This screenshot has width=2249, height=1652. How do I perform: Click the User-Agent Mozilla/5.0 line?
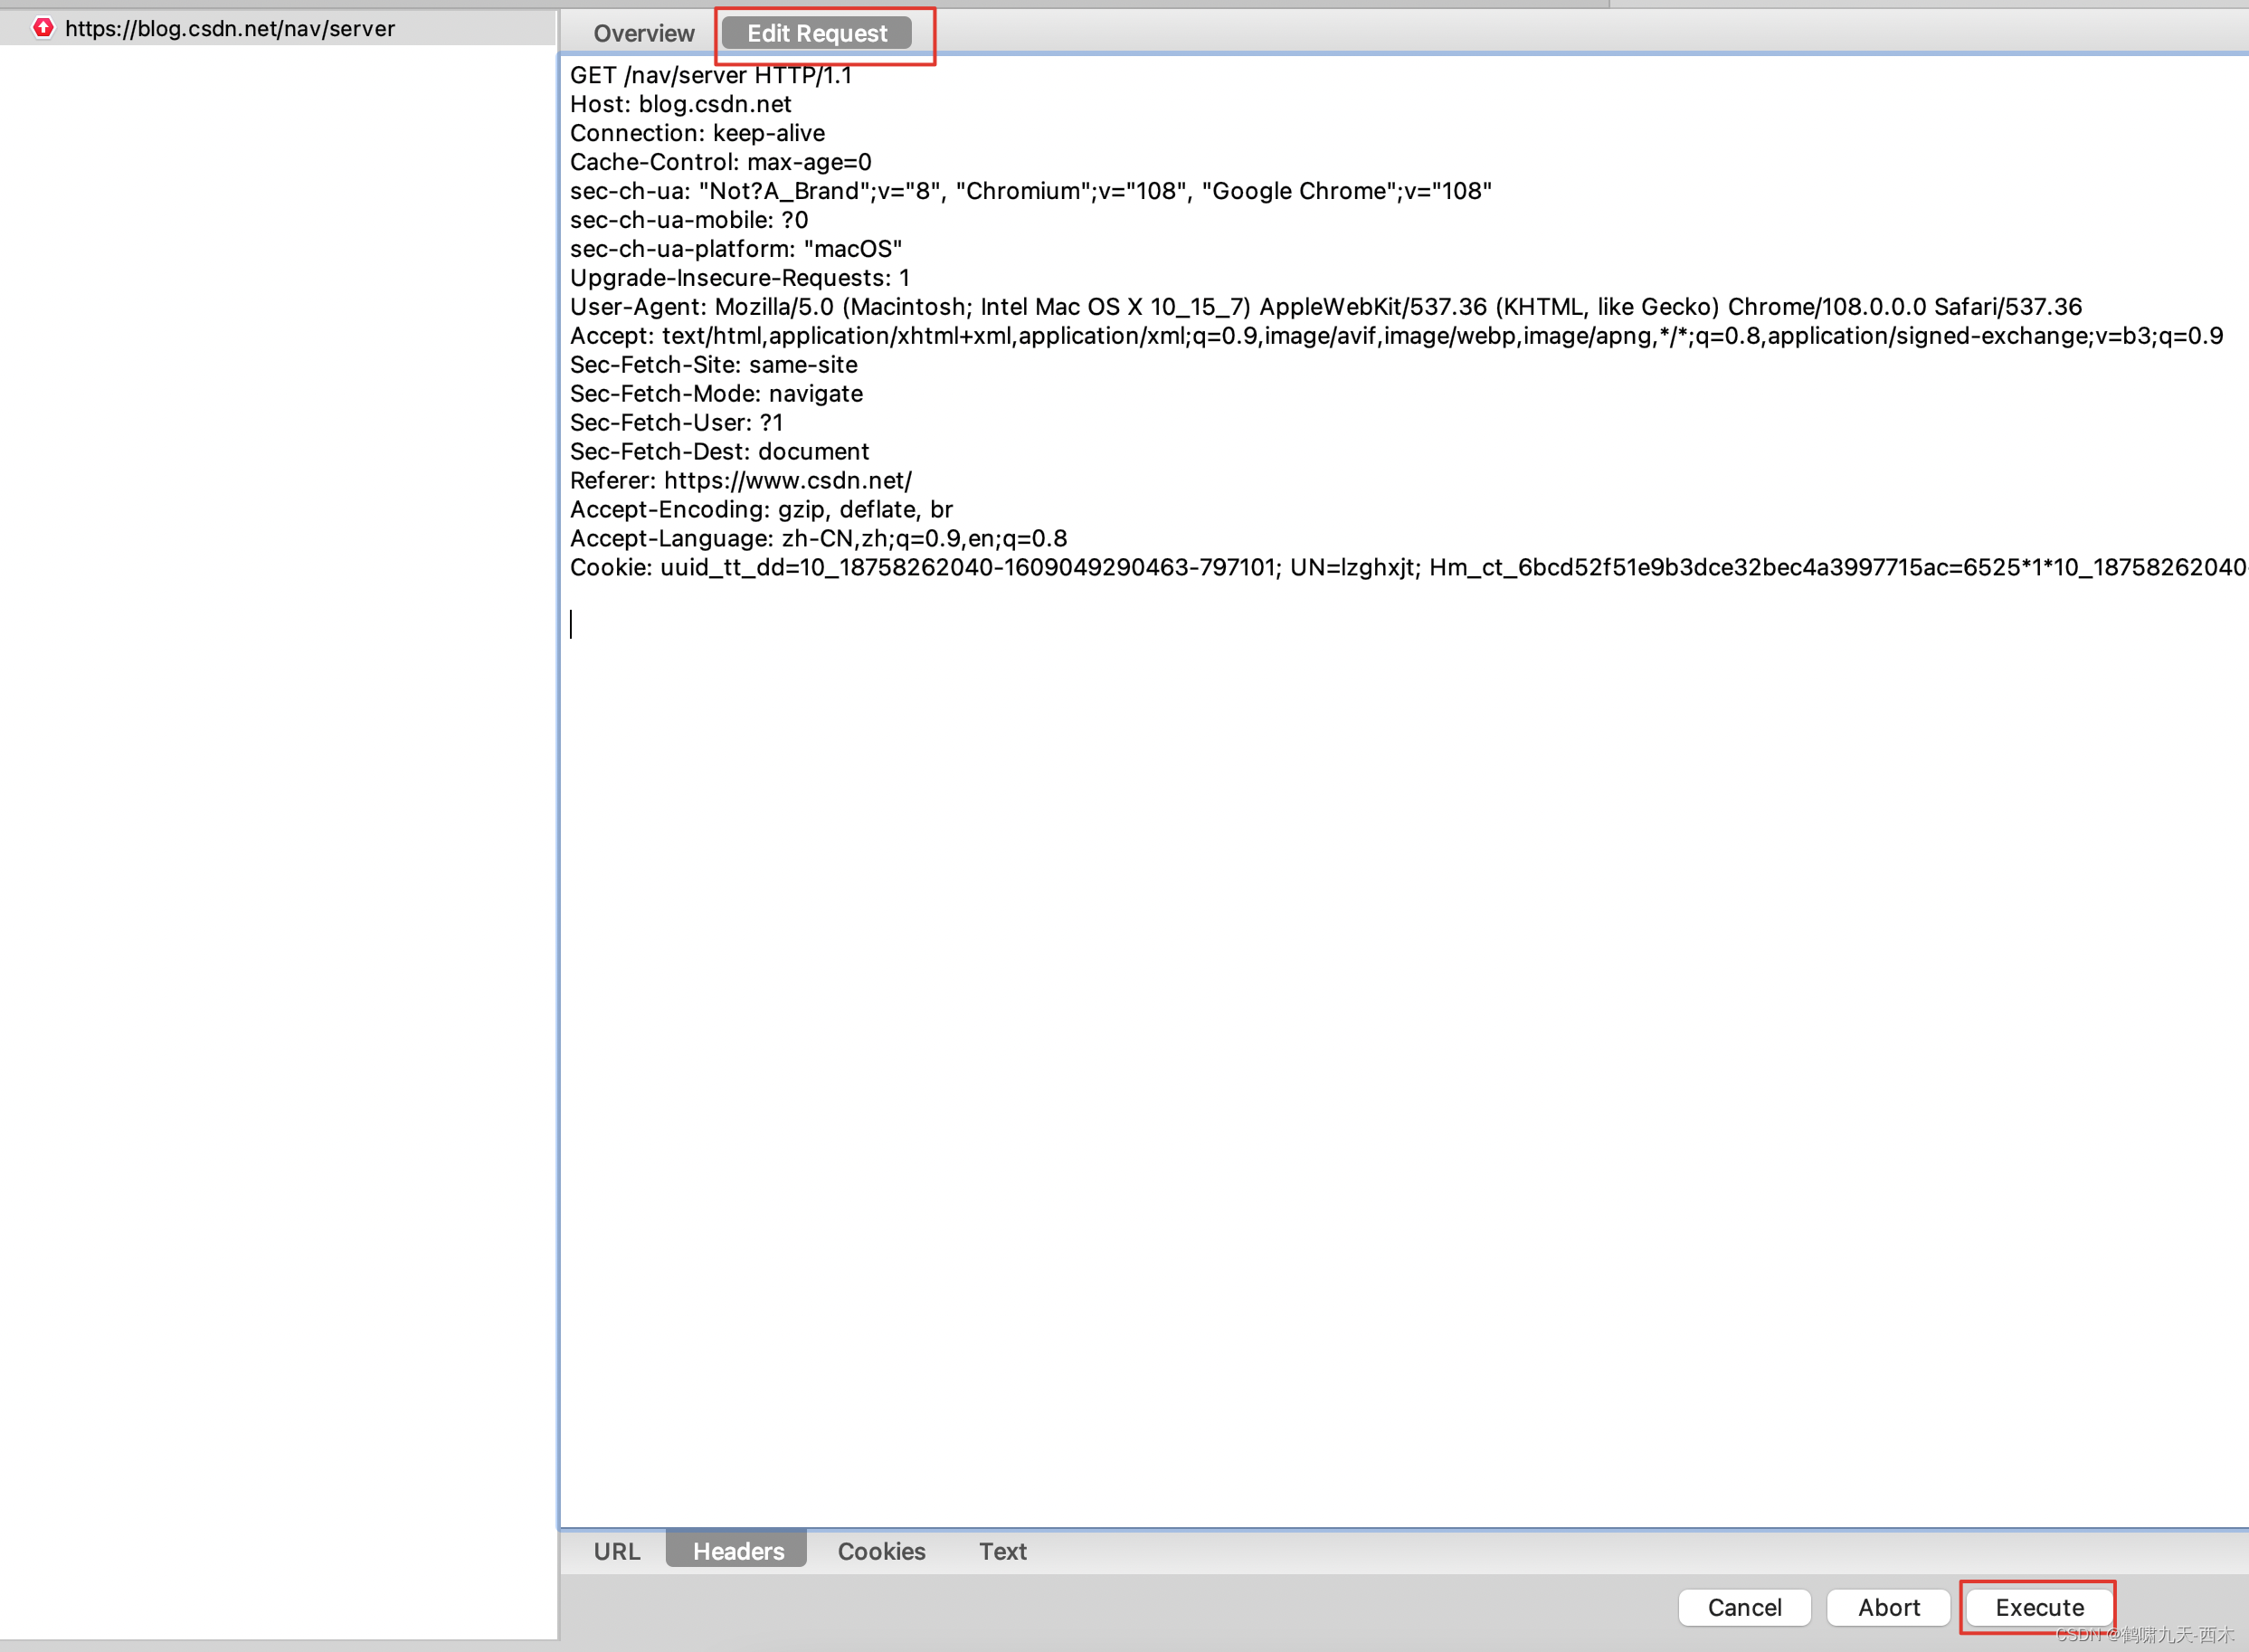(x=1325, y=307)
